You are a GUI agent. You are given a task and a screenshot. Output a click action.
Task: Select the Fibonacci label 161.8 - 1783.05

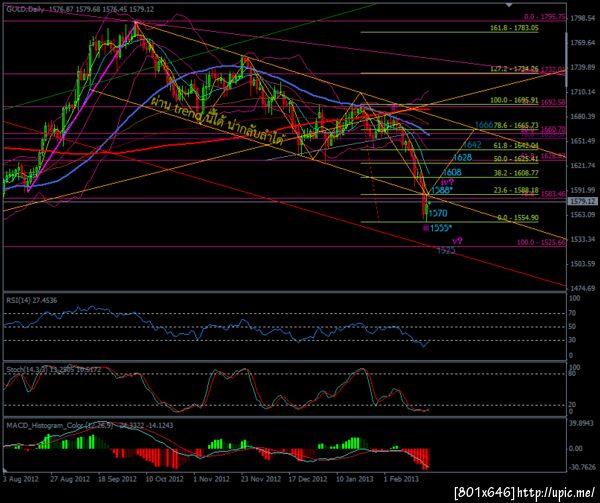click(514, 28)
